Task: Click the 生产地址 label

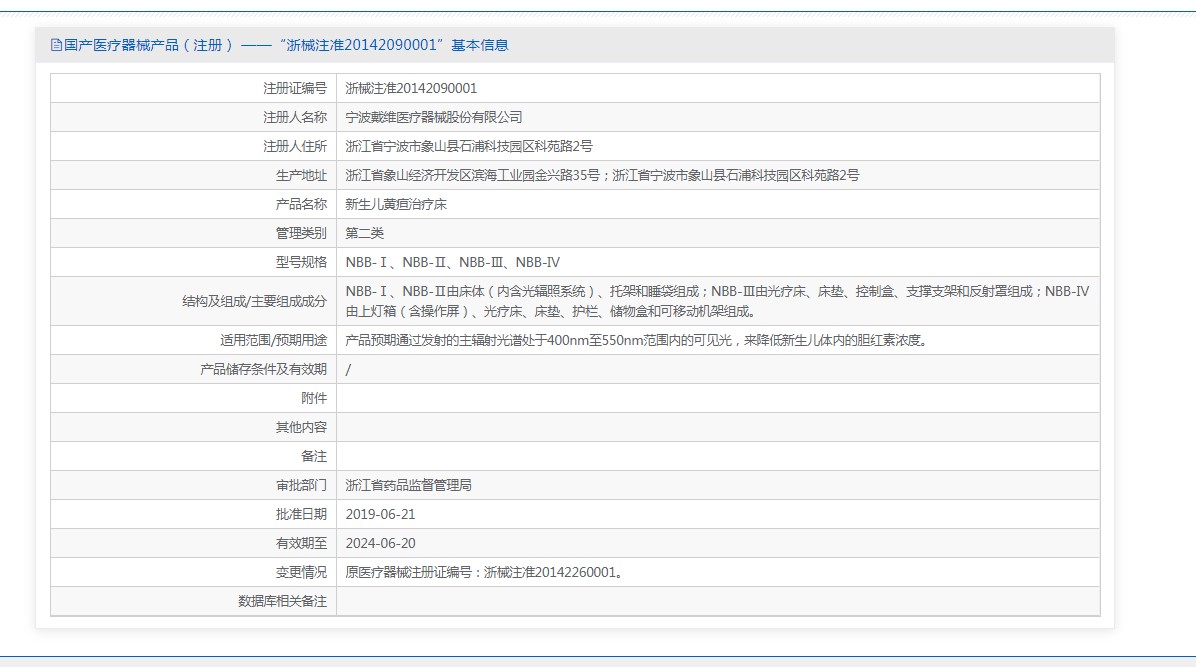Action: (301, 176)
